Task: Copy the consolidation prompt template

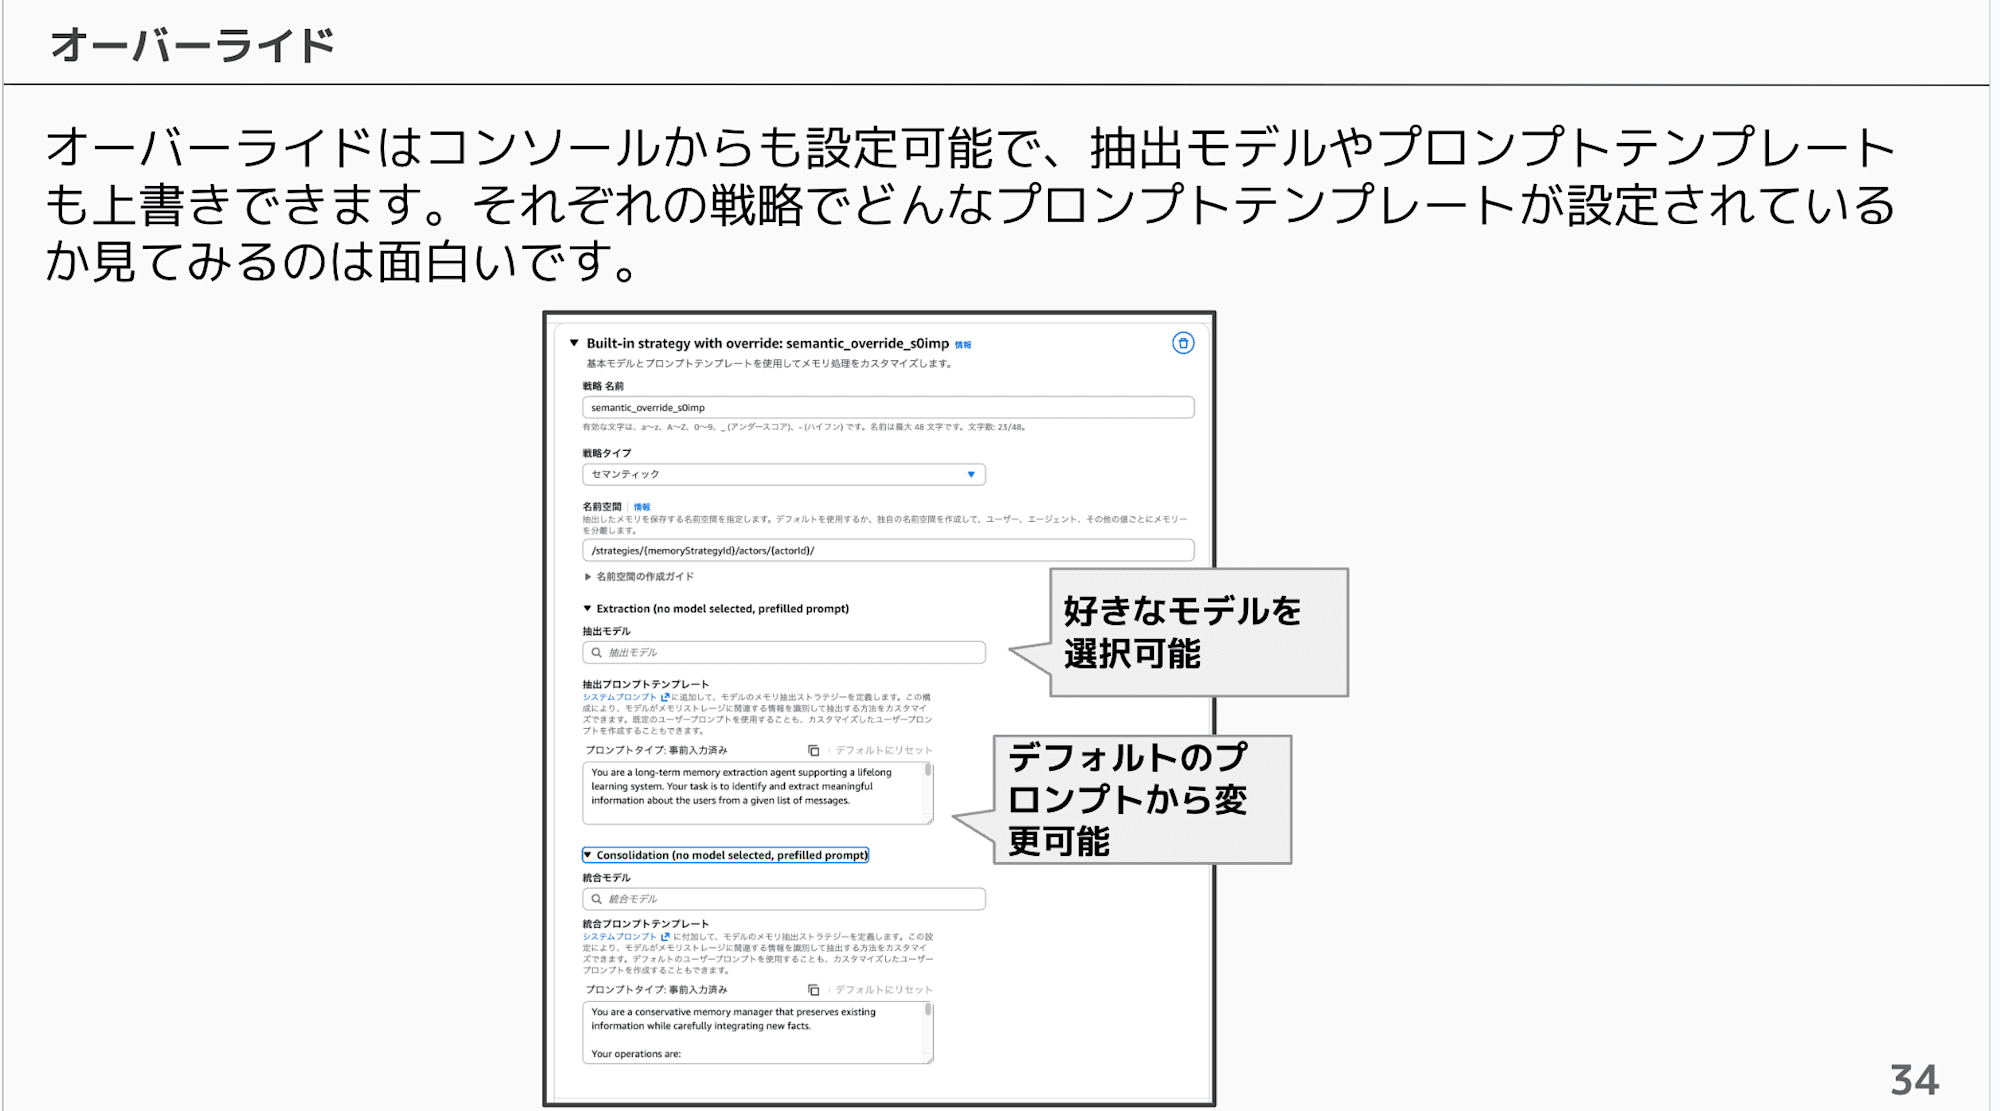Action: tap(813, 990)
